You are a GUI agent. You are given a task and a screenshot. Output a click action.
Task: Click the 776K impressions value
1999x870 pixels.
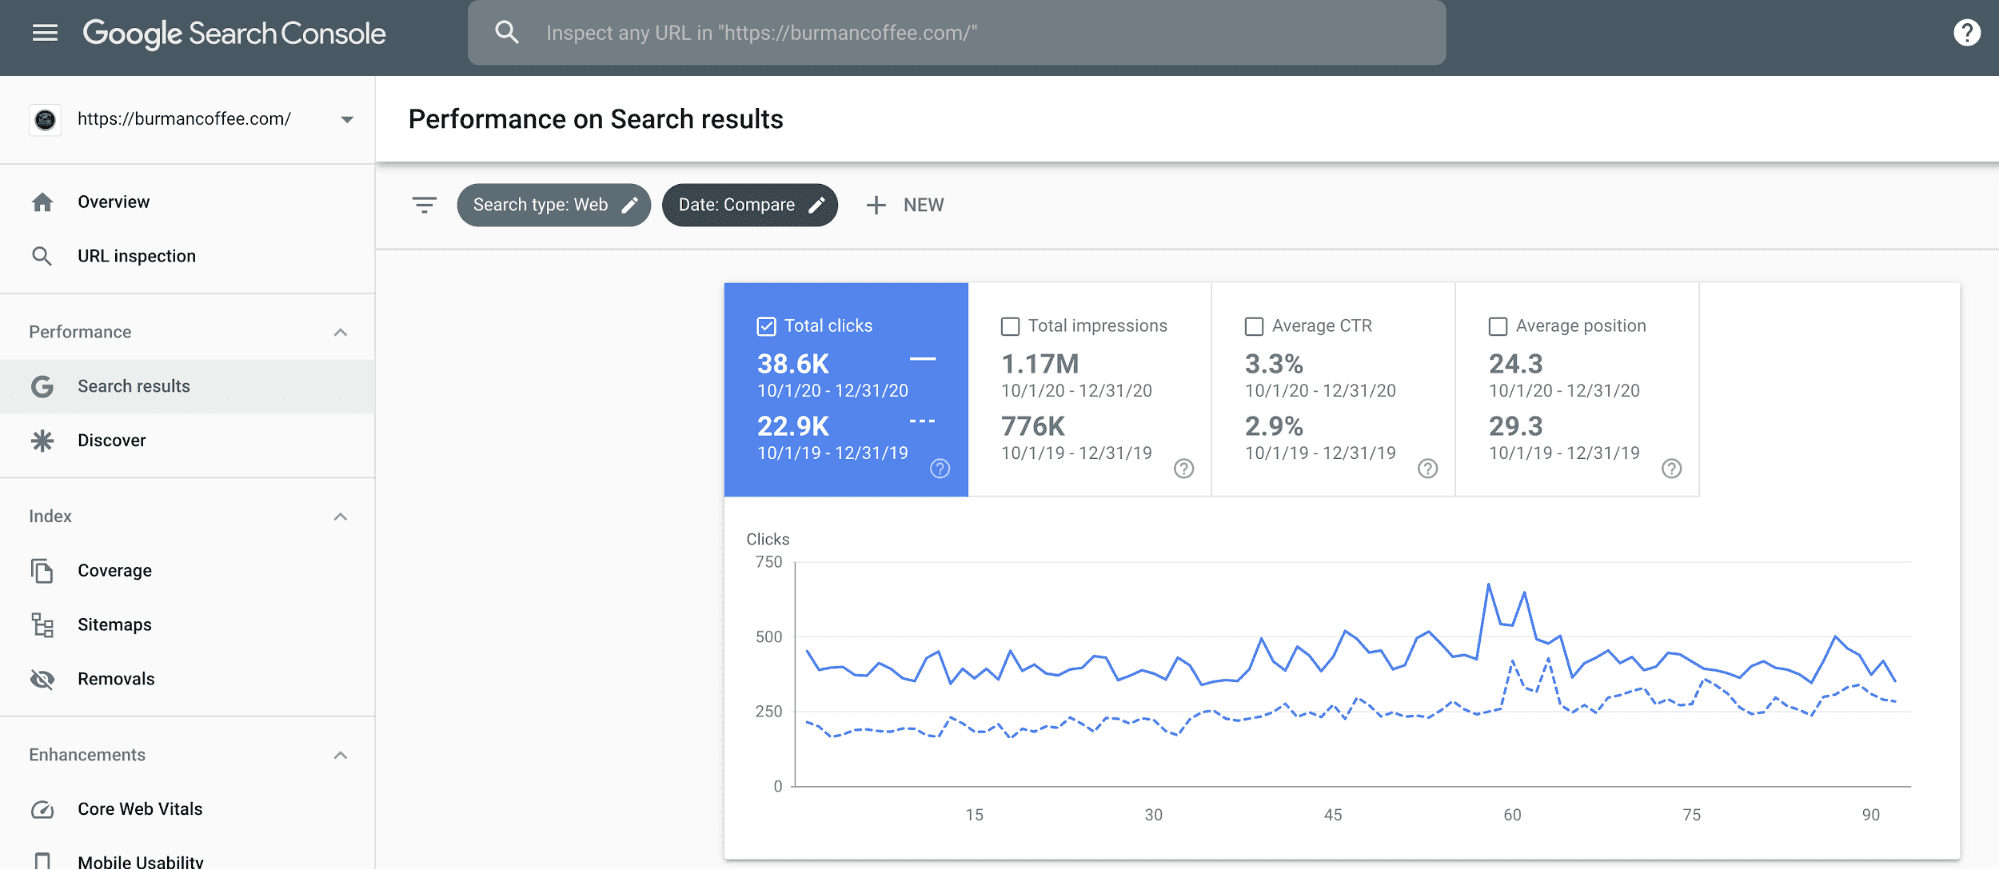click(1033, 426)
